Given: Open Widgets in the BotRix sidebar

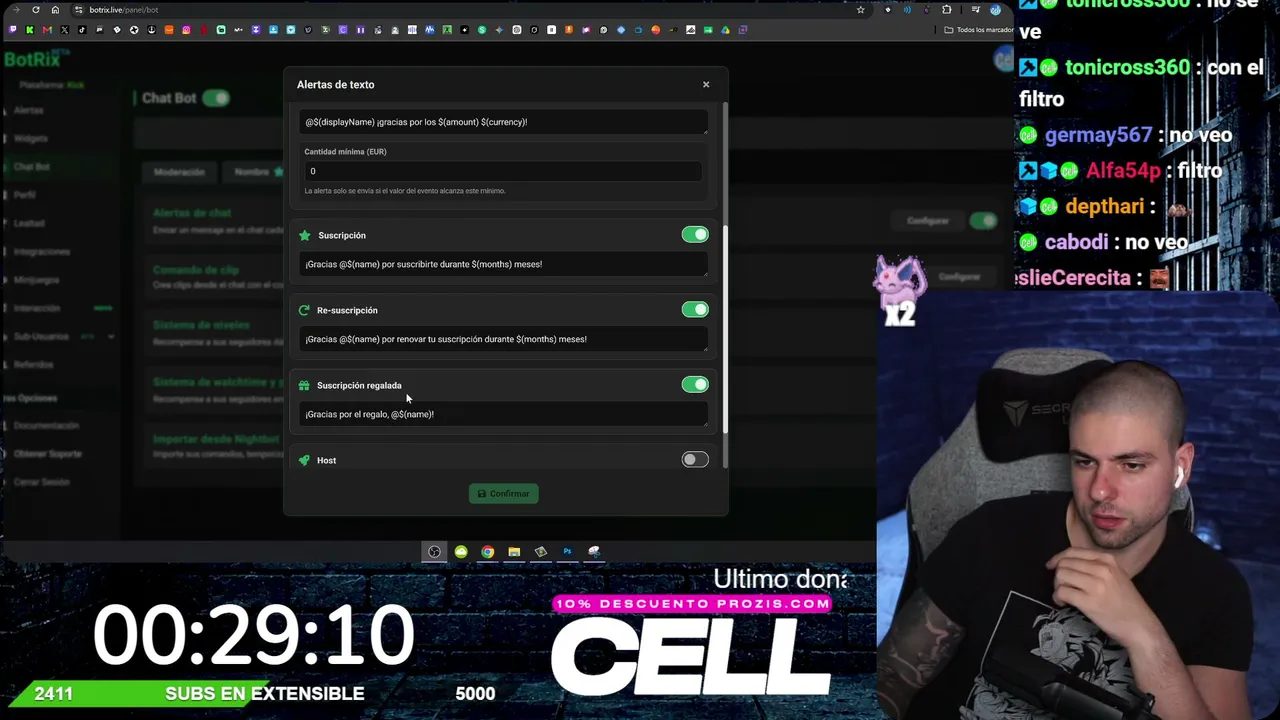Looking at the screenshot, I should (31, 138).
